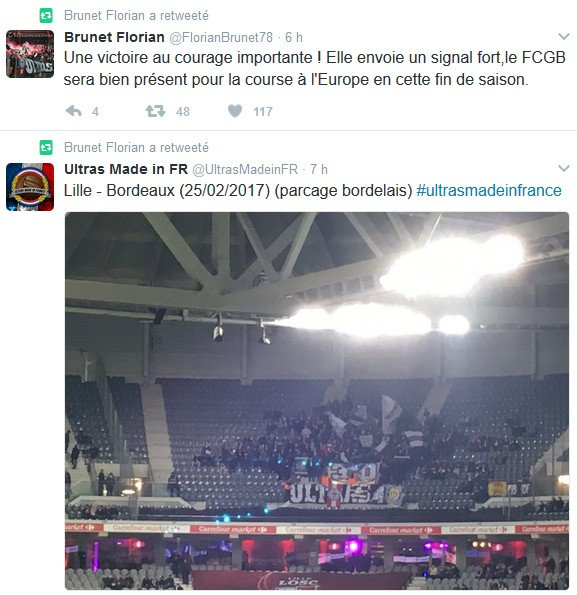Expand options chevron on Ultras Made in FR tweet
Viewport: 577px width, 595px height.
pos(564,168)
